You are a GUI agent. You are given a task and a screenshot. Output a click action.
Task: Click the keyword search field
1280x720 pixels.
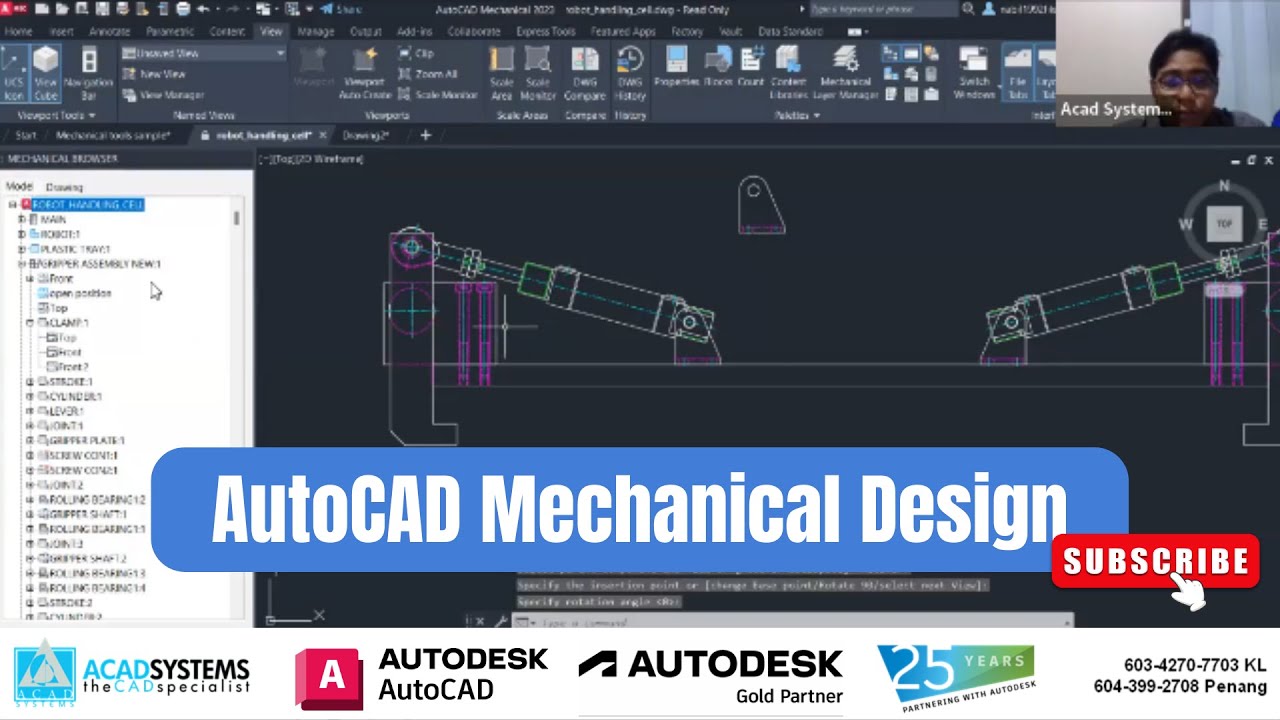point(883,9)
